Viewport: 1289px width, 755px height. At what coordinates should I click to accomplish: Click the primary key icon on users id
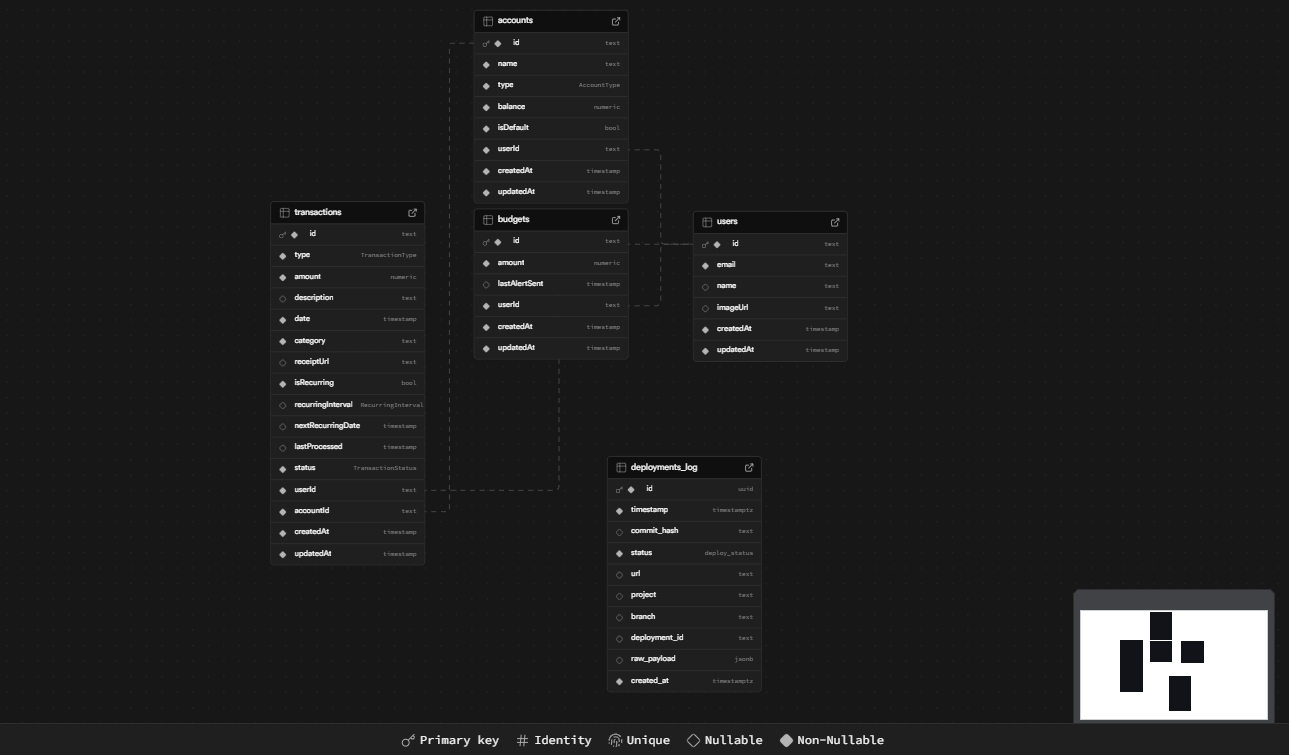click(x=705, y=244)
